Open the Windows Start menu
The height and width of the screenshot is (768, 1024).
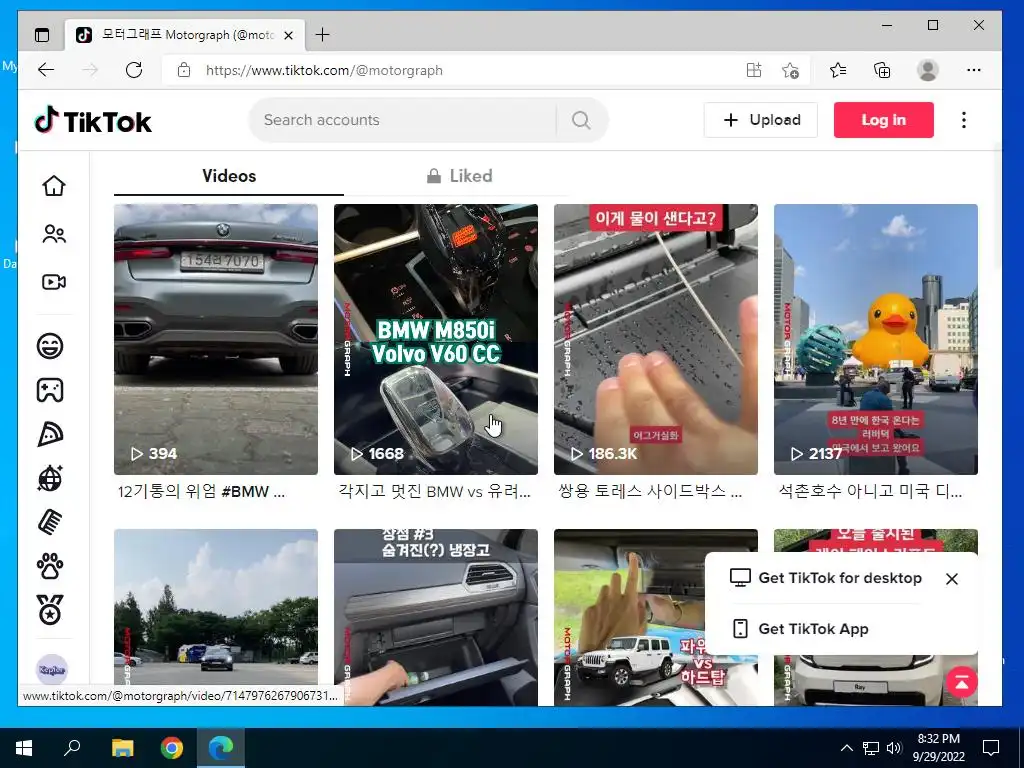click(24, 748)
